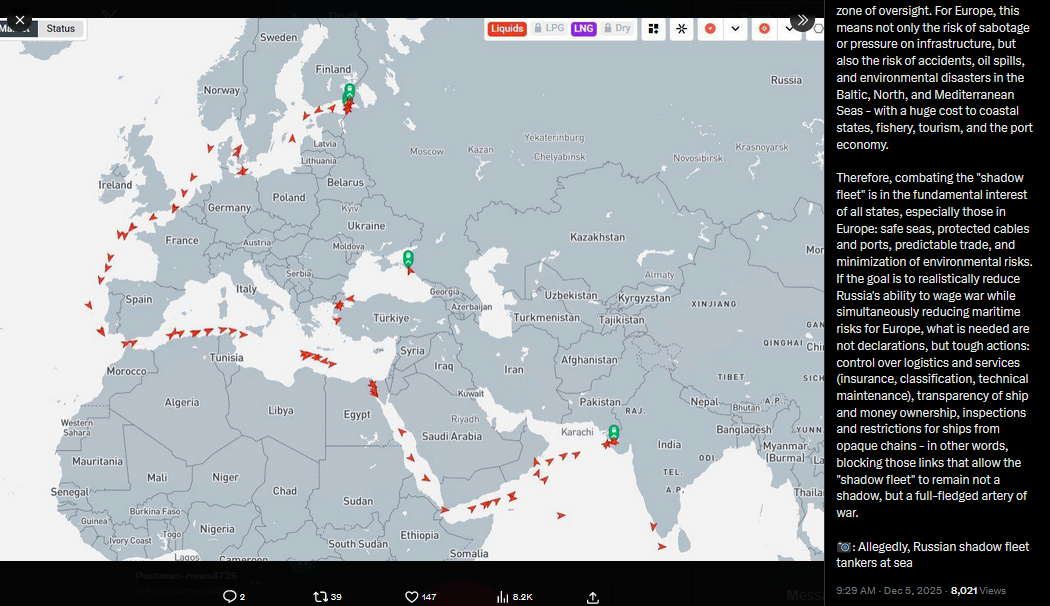
Task: Click the Karachi city label on the map
Action: (x=577, y=432)
